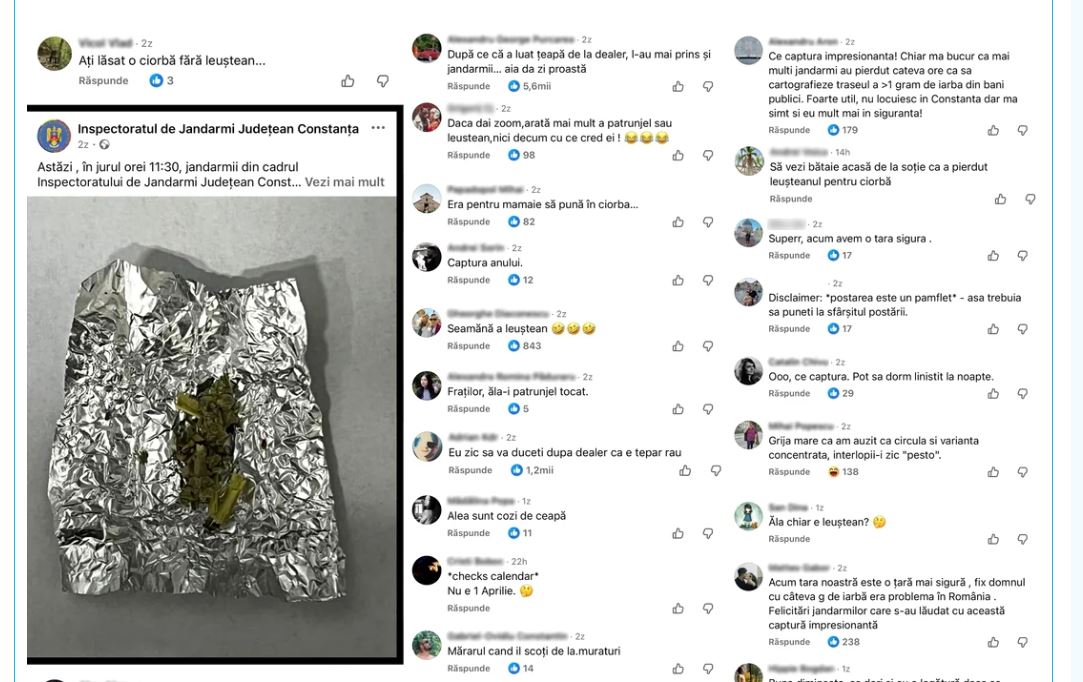Like "Ați lăsat o ciorbă fără leuștean" comment
The height and width of the screenshot is (682, 1083).
click(x=347, y=81)
